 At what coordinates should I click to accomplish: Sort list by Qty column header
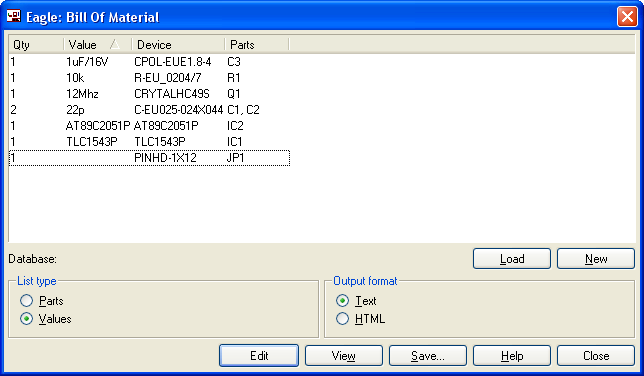pyautogui.click(x=36, y=44)
